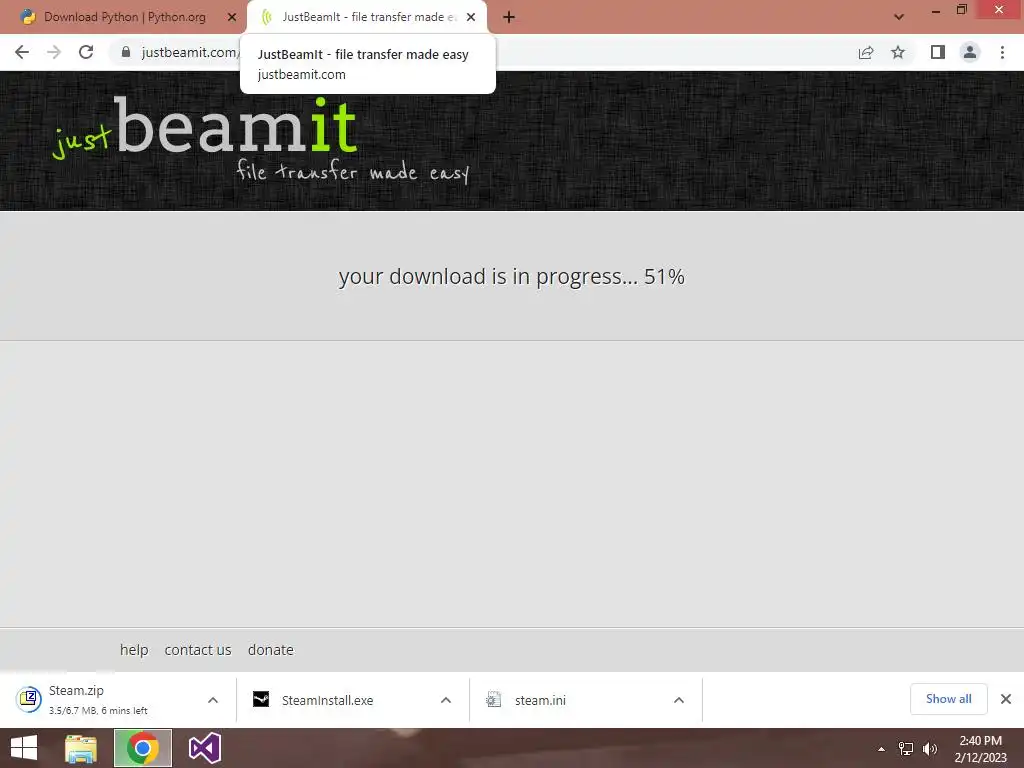
Task: Click Show all downloads
Action: (948, 699)
